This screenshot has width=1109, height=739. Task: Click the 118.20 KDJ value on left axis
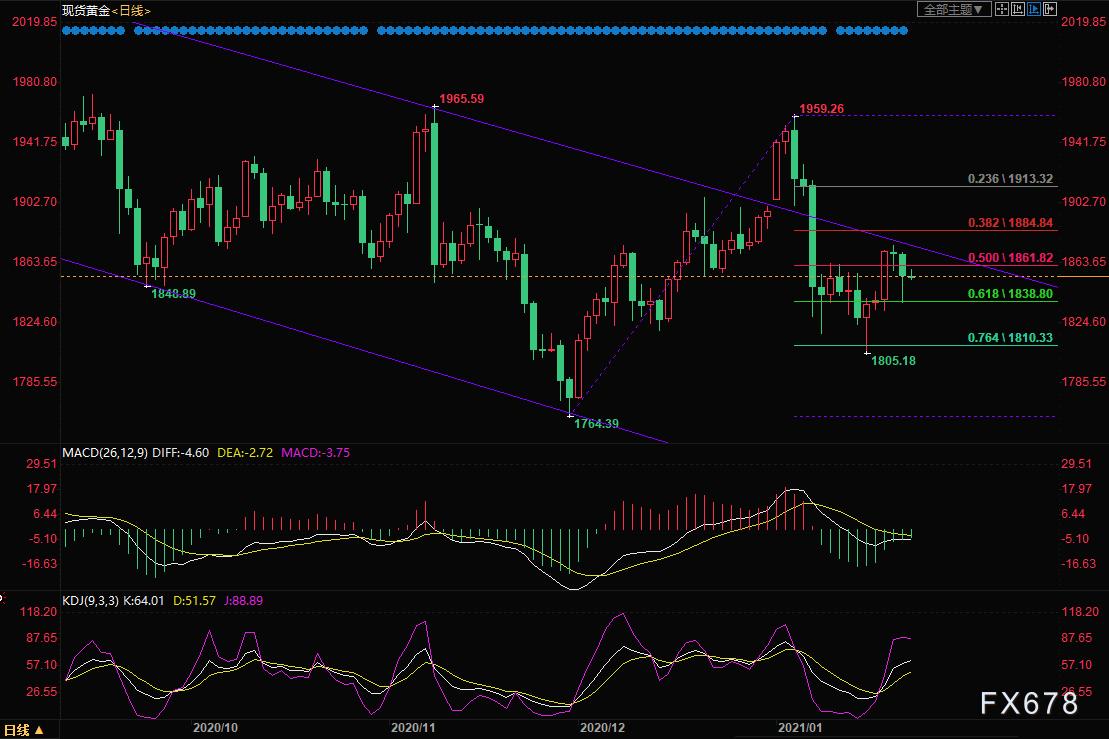point(40,612)
